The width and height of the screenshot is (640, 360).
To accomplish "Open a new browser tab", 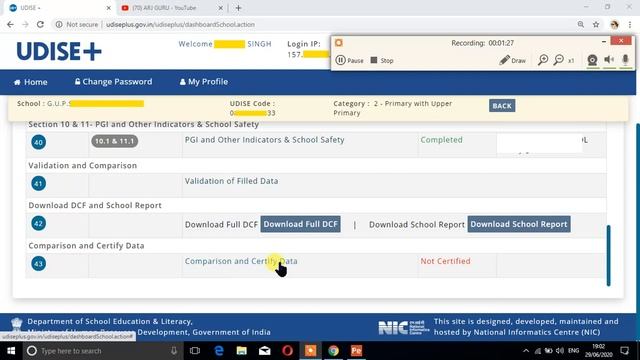I will click(238, 8).
